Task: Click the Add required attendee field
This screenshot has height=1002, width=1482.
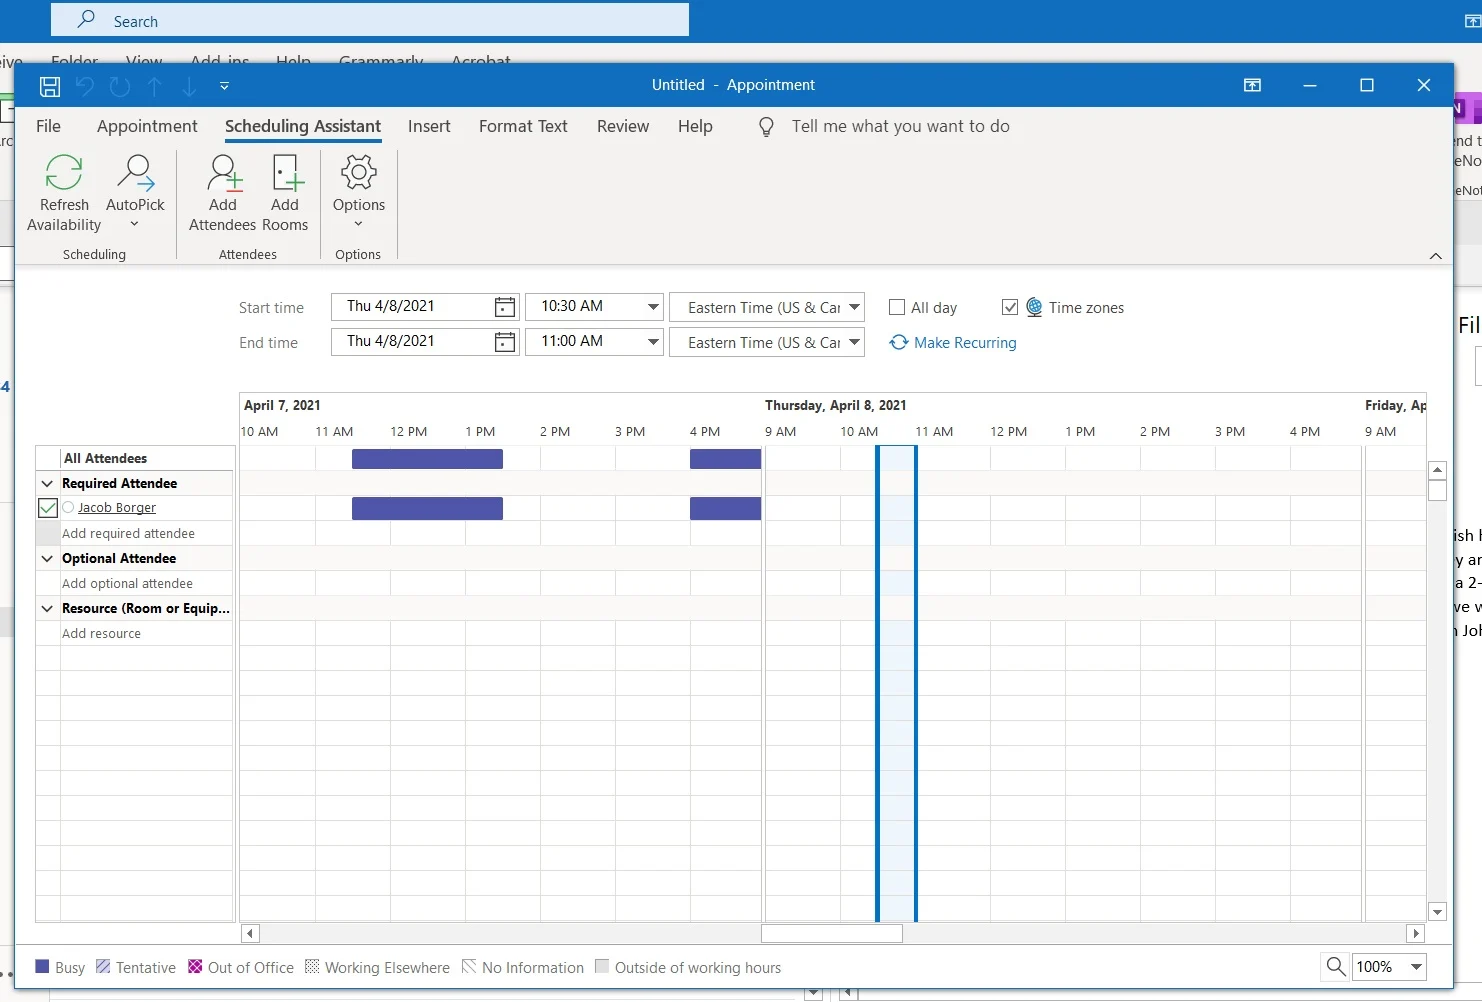Action: pyautogui.click(x=128, y=534)
